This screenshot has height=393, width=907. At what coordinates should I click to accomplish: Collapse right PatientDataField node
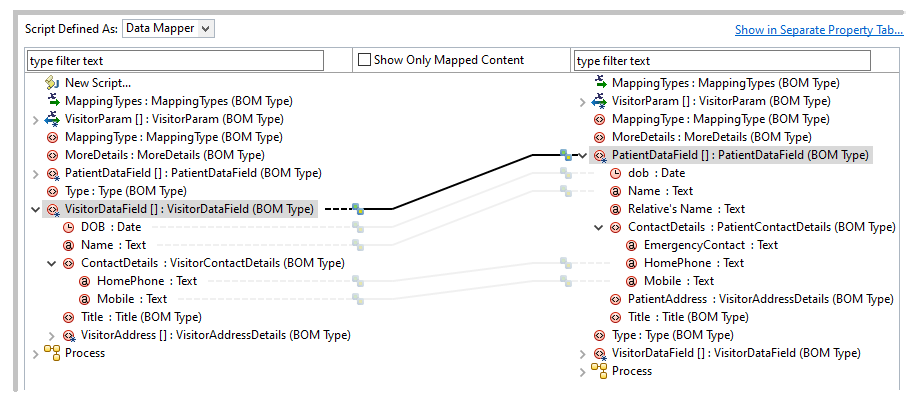pos(583,156)
